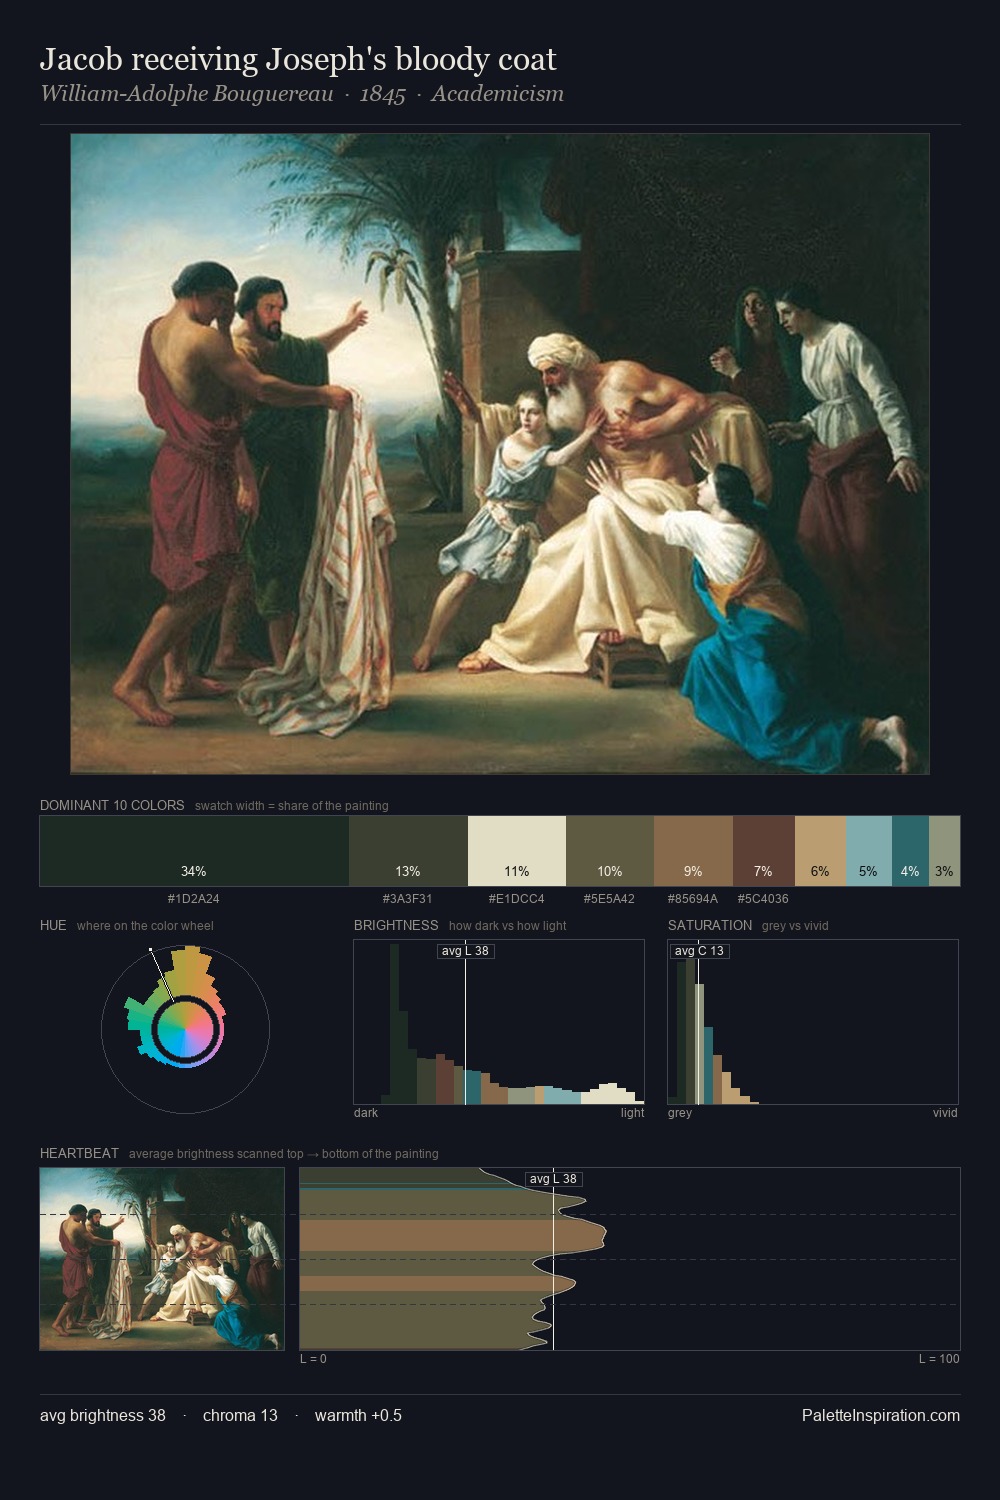Click the 'chroma 13' footer stat
The height and width of the screenshot is (1500, 1000).
(240, 1415)
